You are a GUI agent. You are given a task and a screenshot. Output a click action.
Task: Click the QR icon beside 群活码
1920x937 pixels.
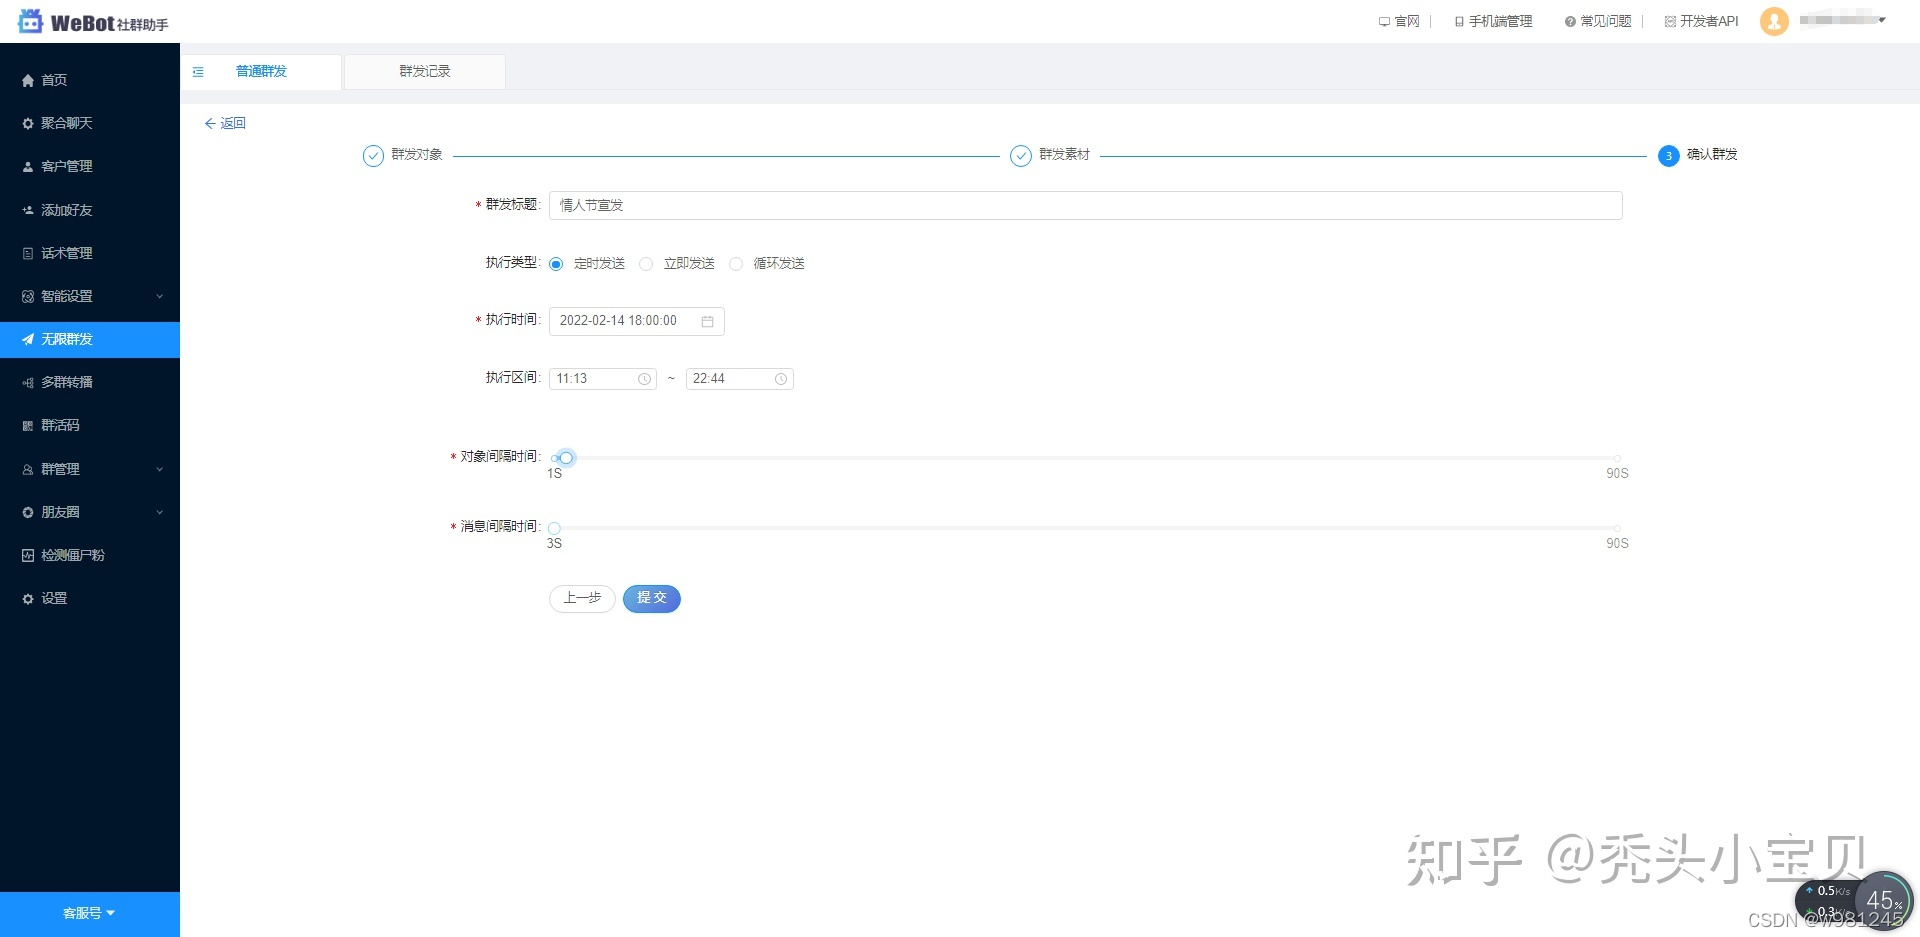[x=28, y=426]
